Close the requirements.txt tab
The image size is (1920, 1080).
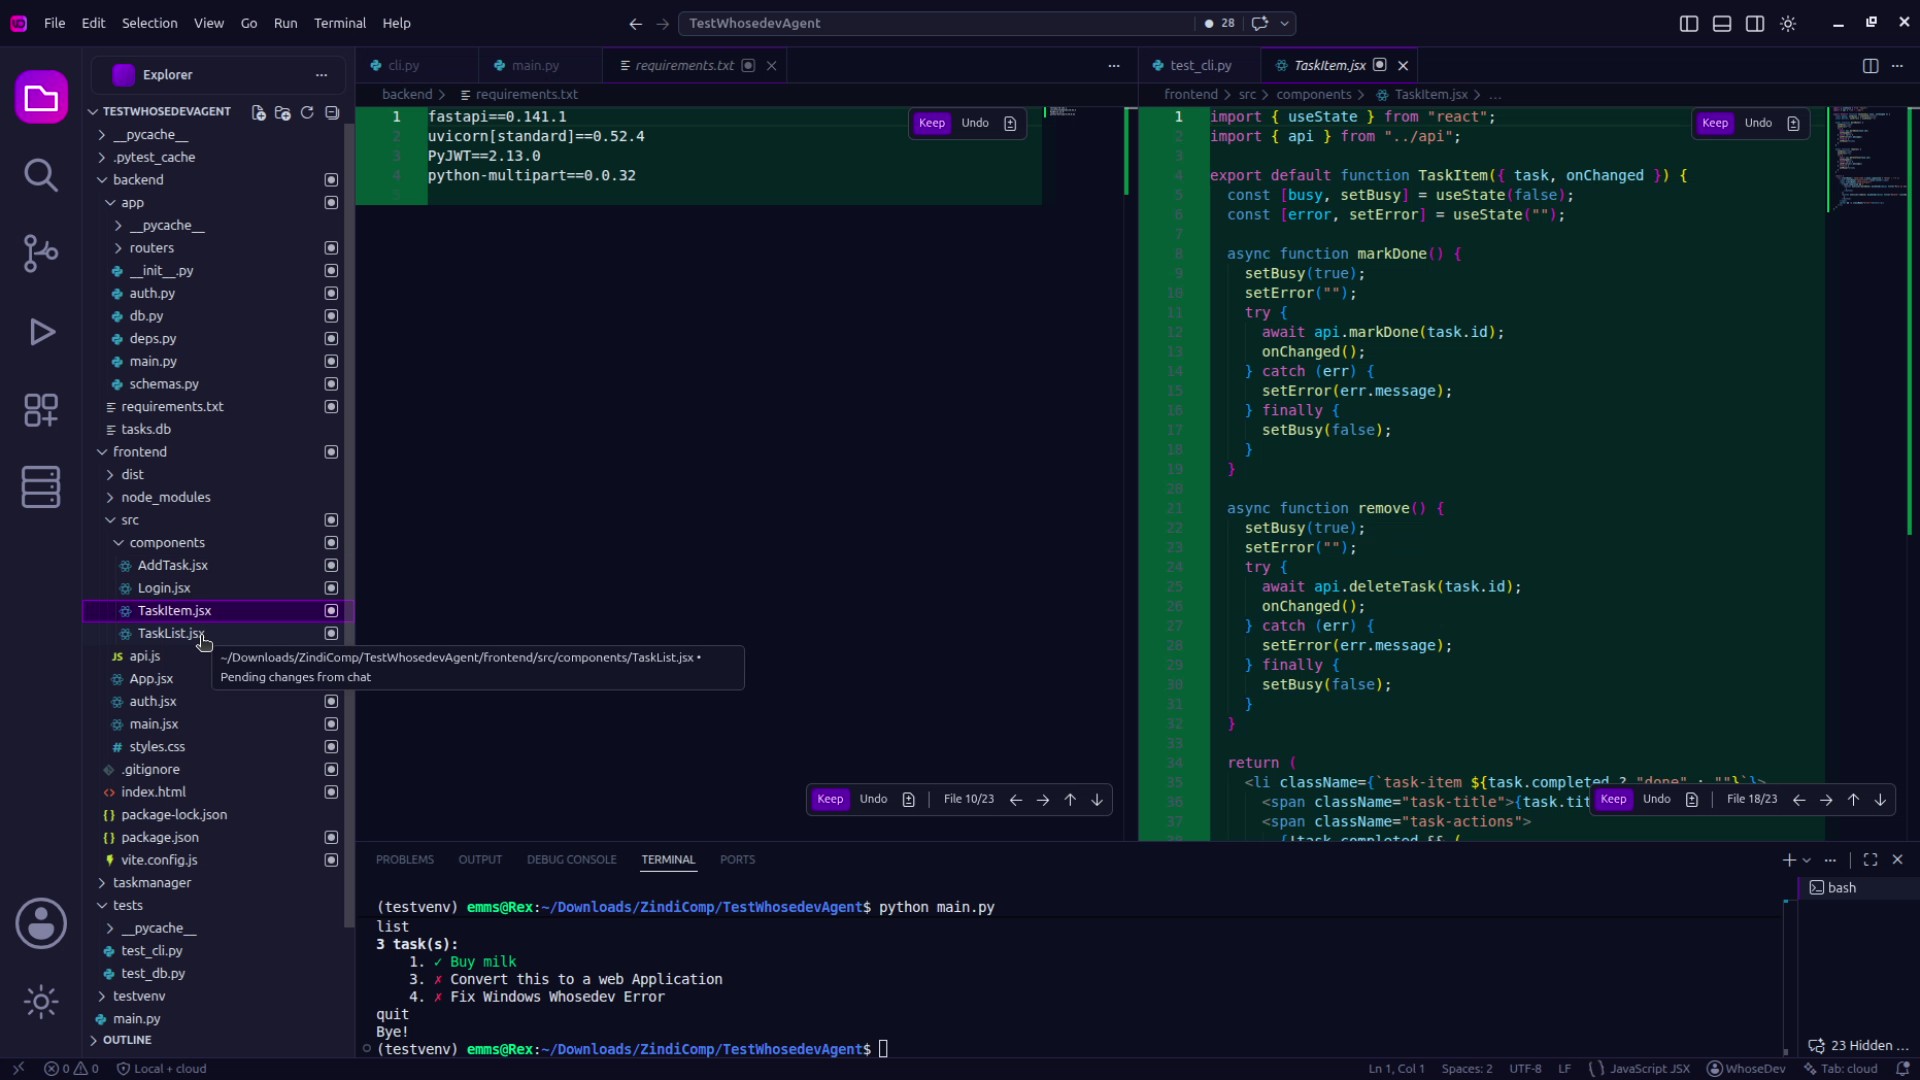pos(771,66)
